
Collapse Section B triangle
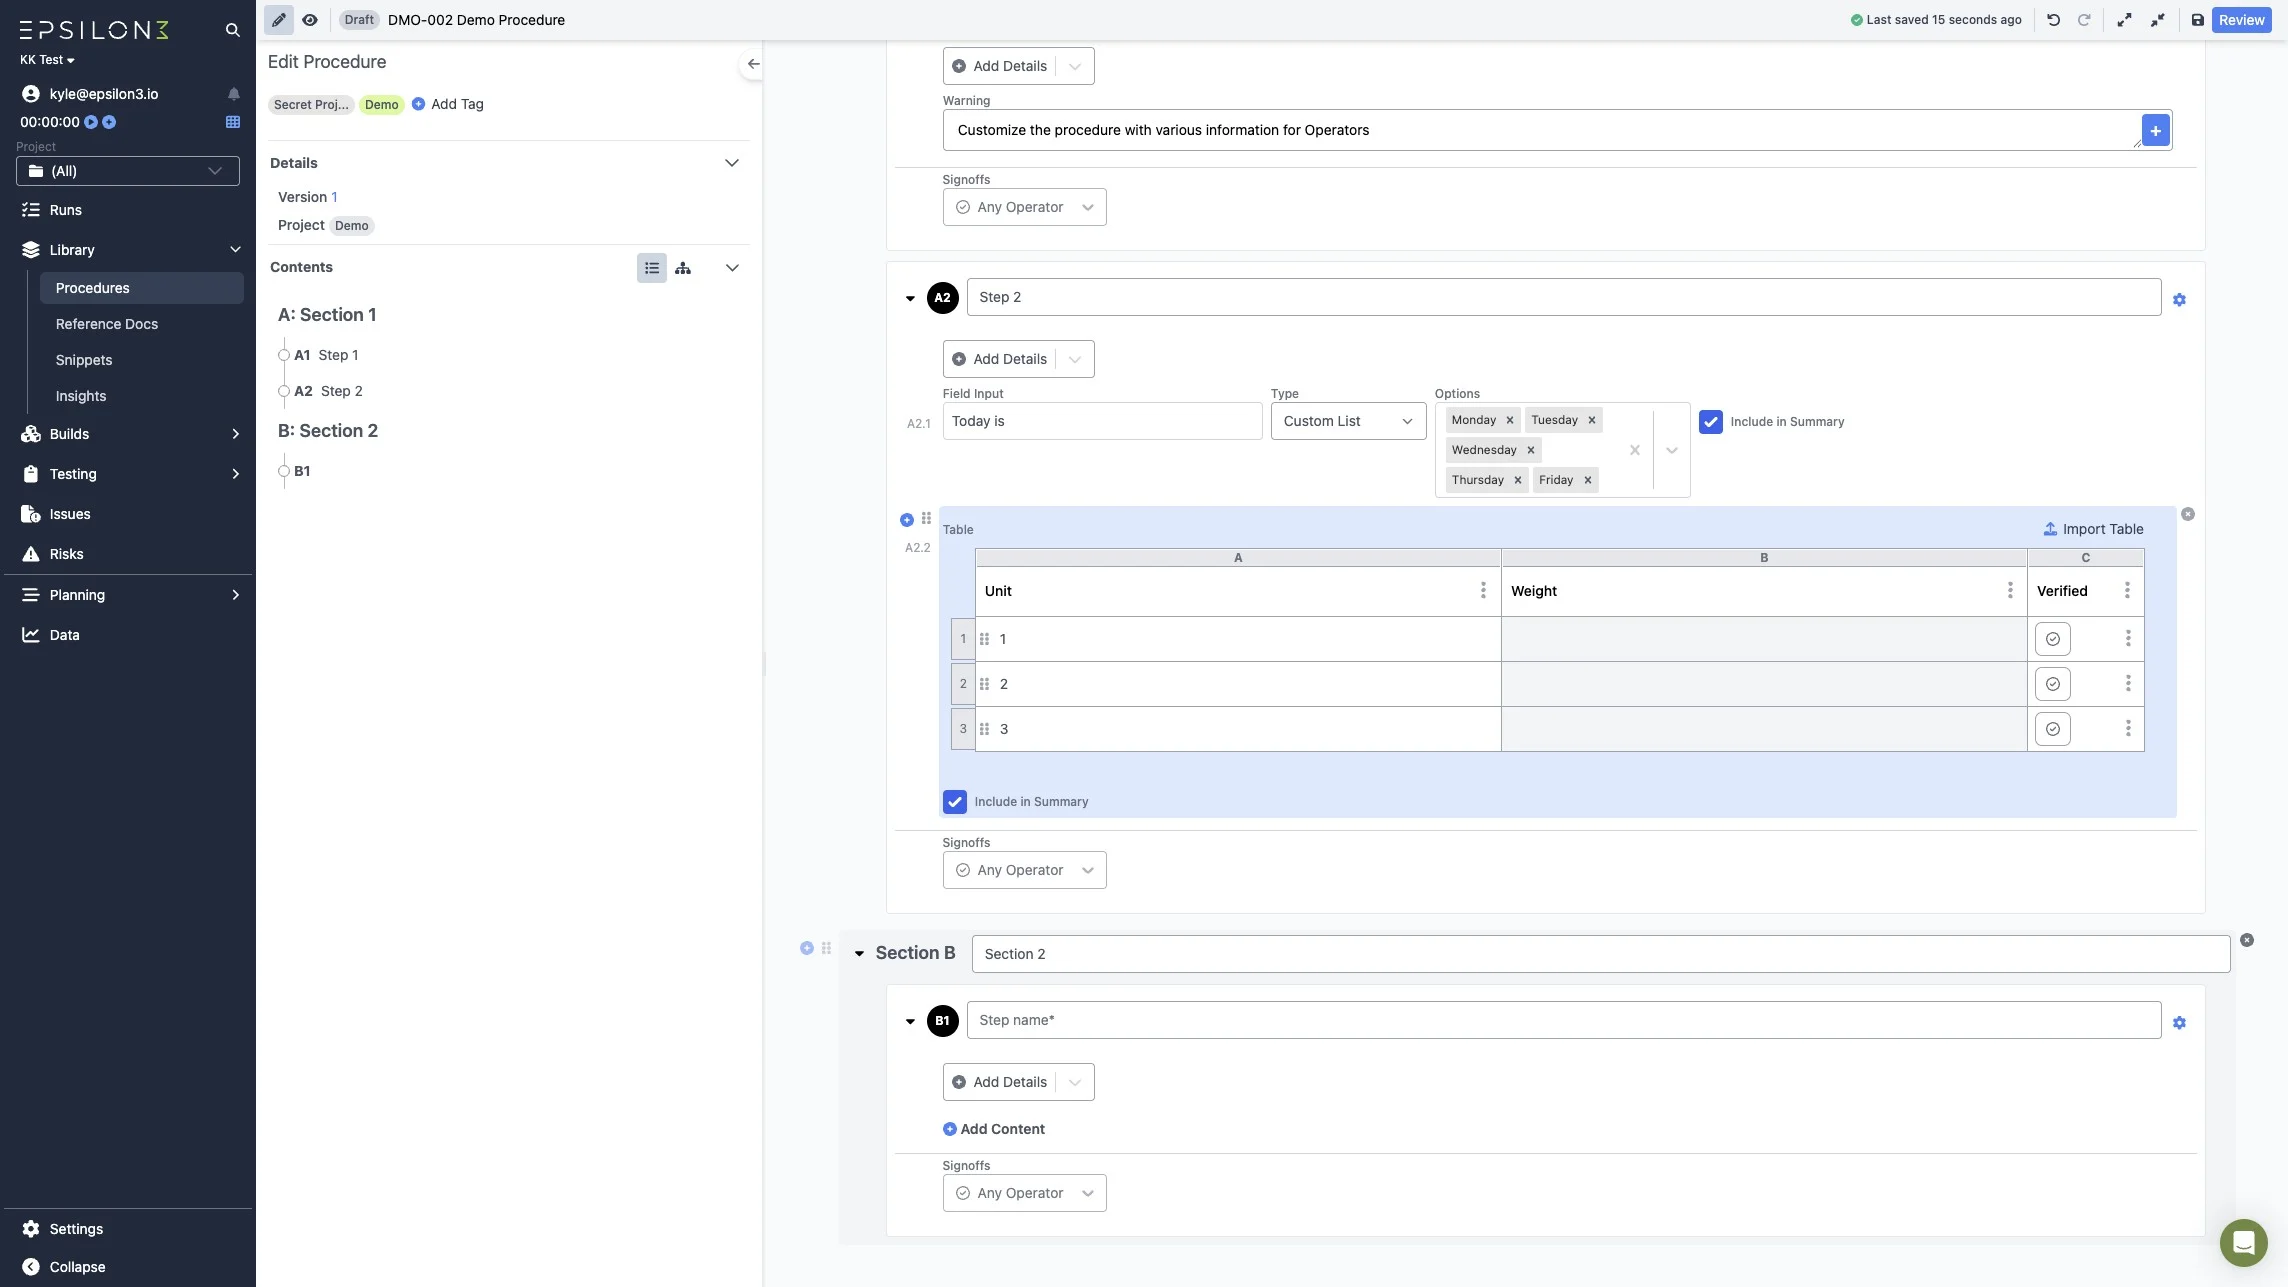coord(859,954)
